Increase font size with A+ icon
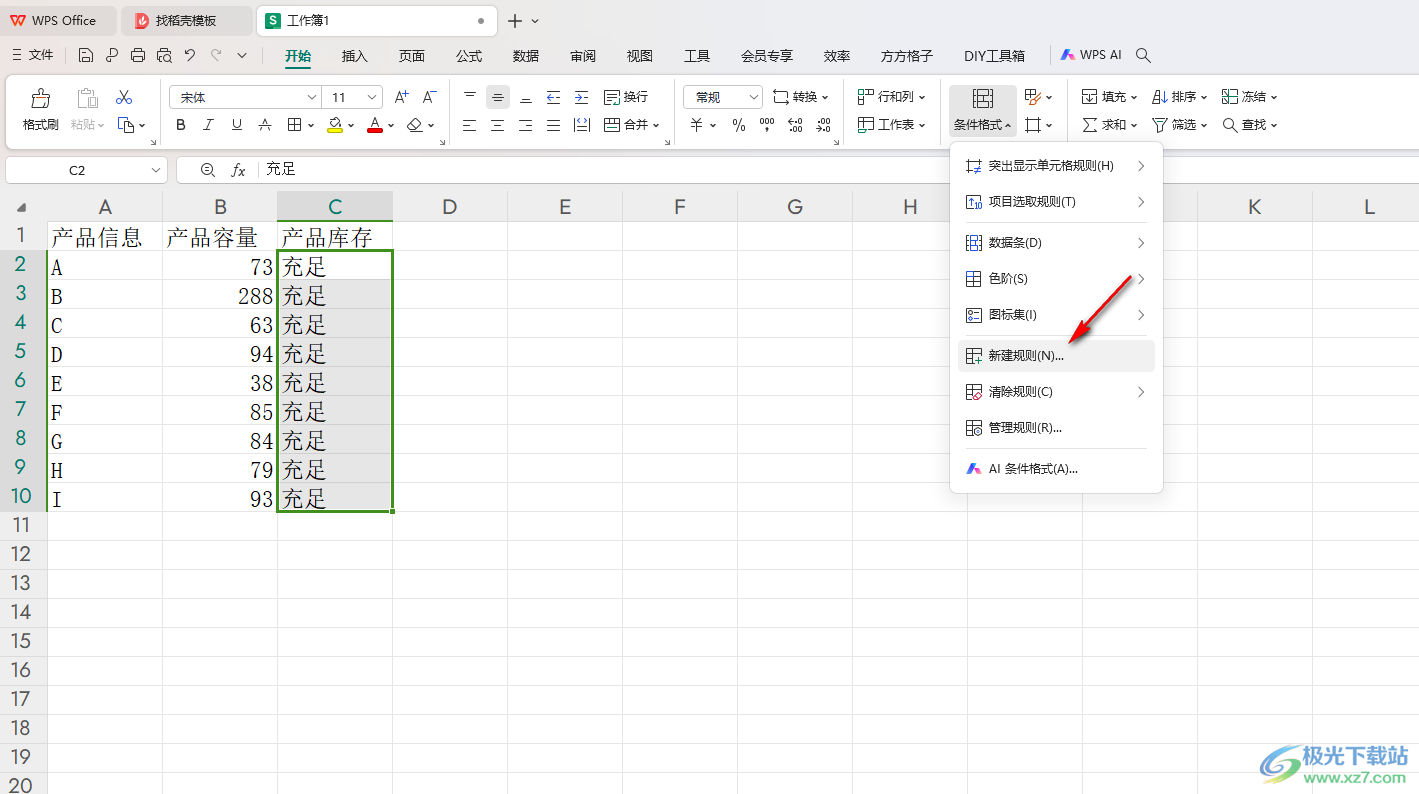Viewport: 1419px width, 794px height. (402, 97)
